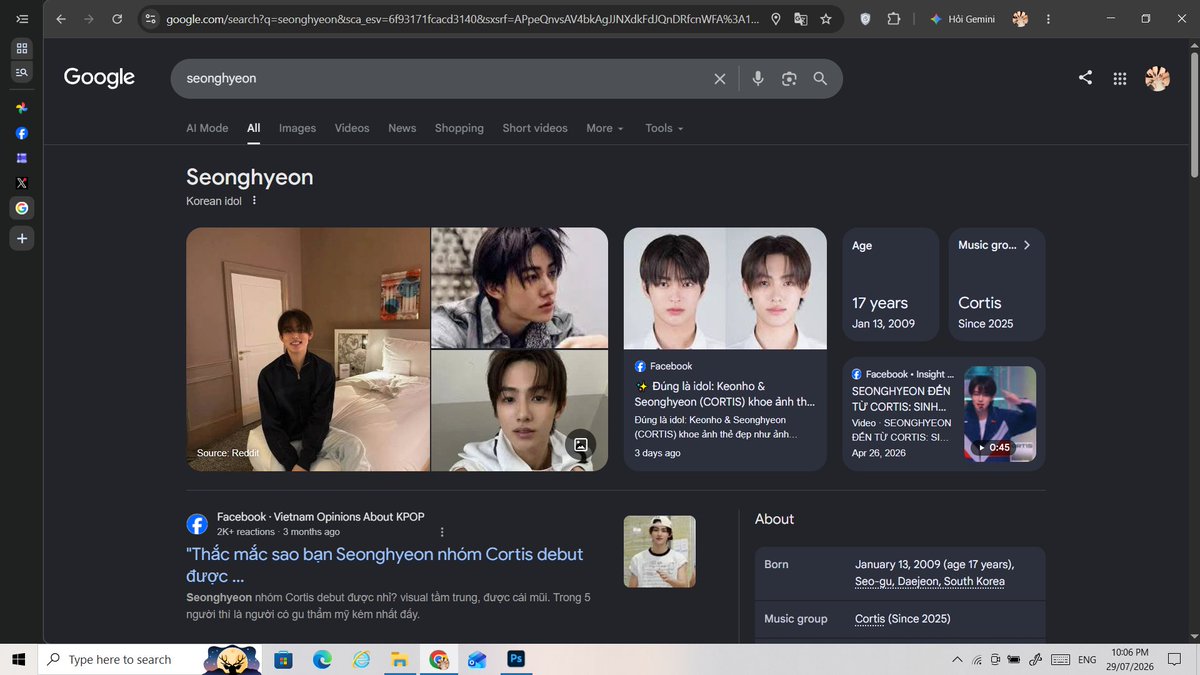Open the ID photos thumbnail card

[x=725, y=288]
